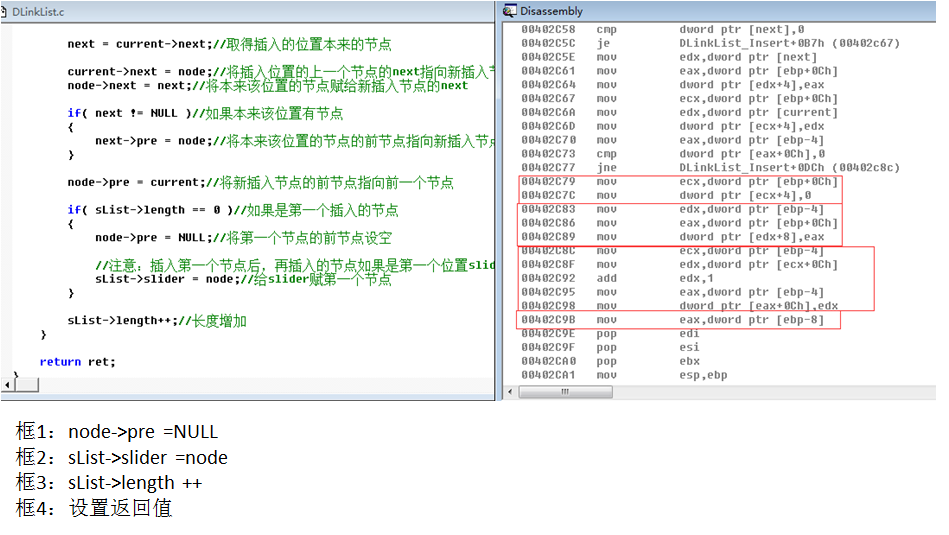Click disassembly row 00402C6A
Image resolution: width=949 pixels, height=535 pixels.
coord(679,113)
